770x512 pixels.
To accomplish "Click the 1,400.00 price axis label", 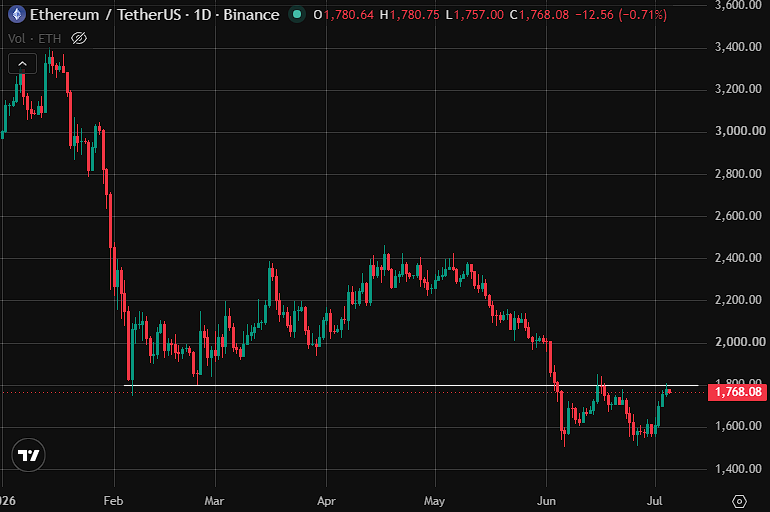I will pyautogui.click(x=738, y=469).
